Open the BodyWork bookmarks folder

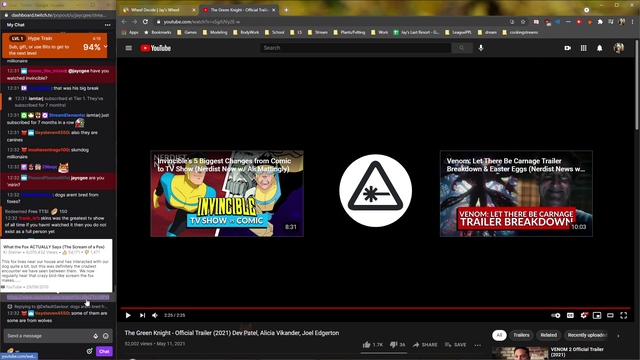point(246,32)
